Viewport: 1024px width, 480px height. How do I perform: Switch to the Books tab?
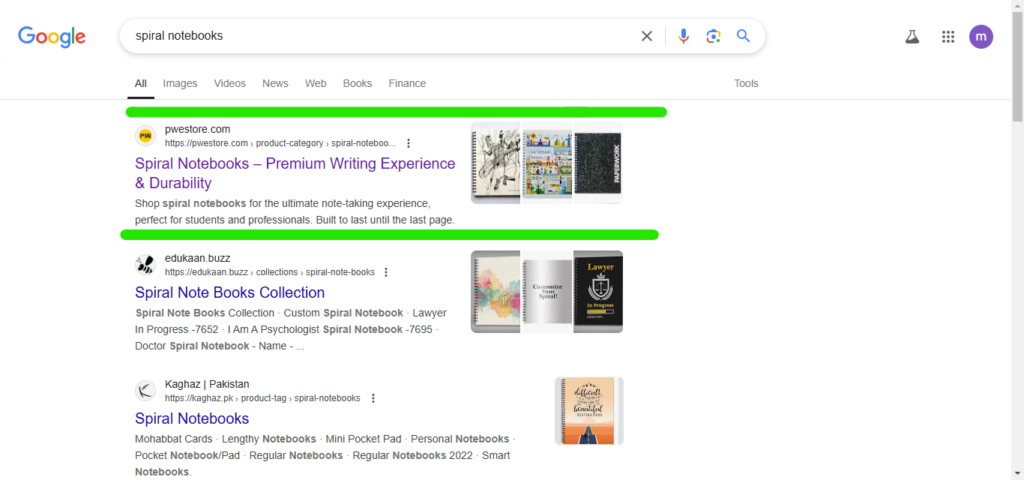(357, 84)
